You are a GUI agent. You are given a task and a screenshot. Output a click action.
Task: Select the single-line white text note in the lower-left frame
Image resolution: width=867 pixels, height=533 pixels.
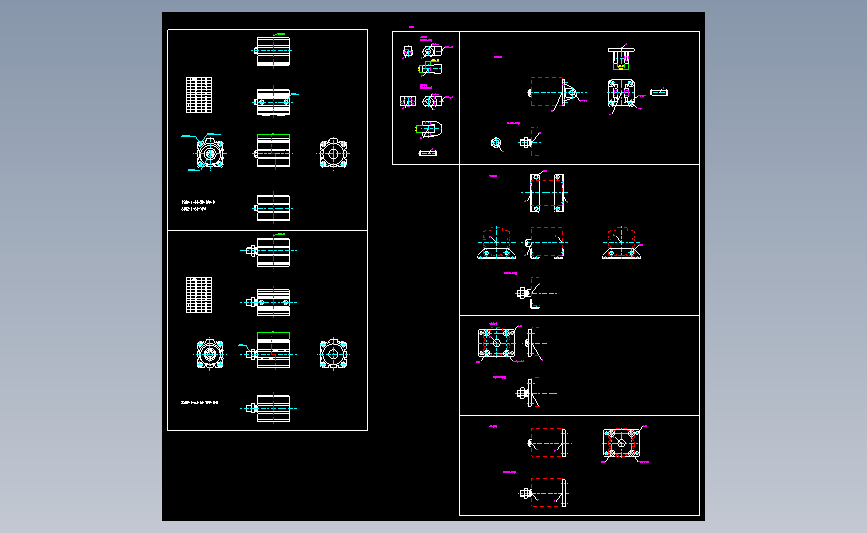tap(200, 403)
